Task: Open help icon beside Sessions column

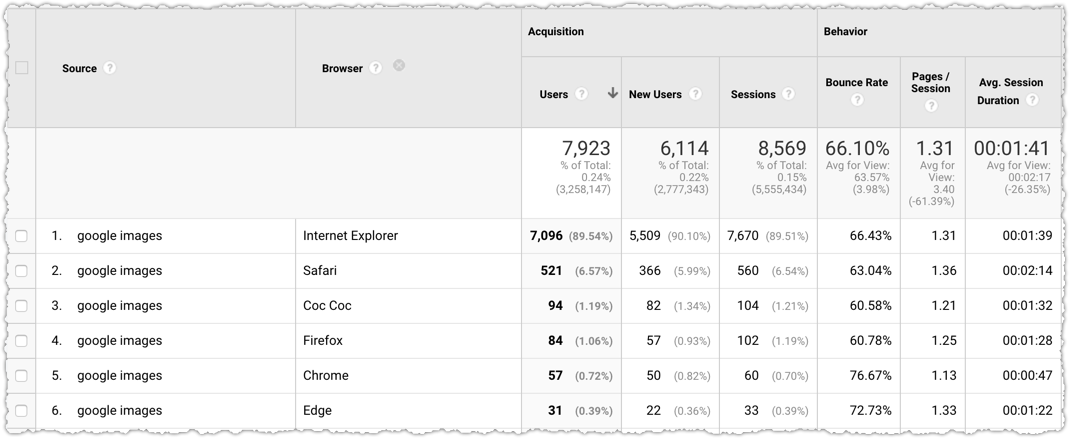Action: point(788,94)
